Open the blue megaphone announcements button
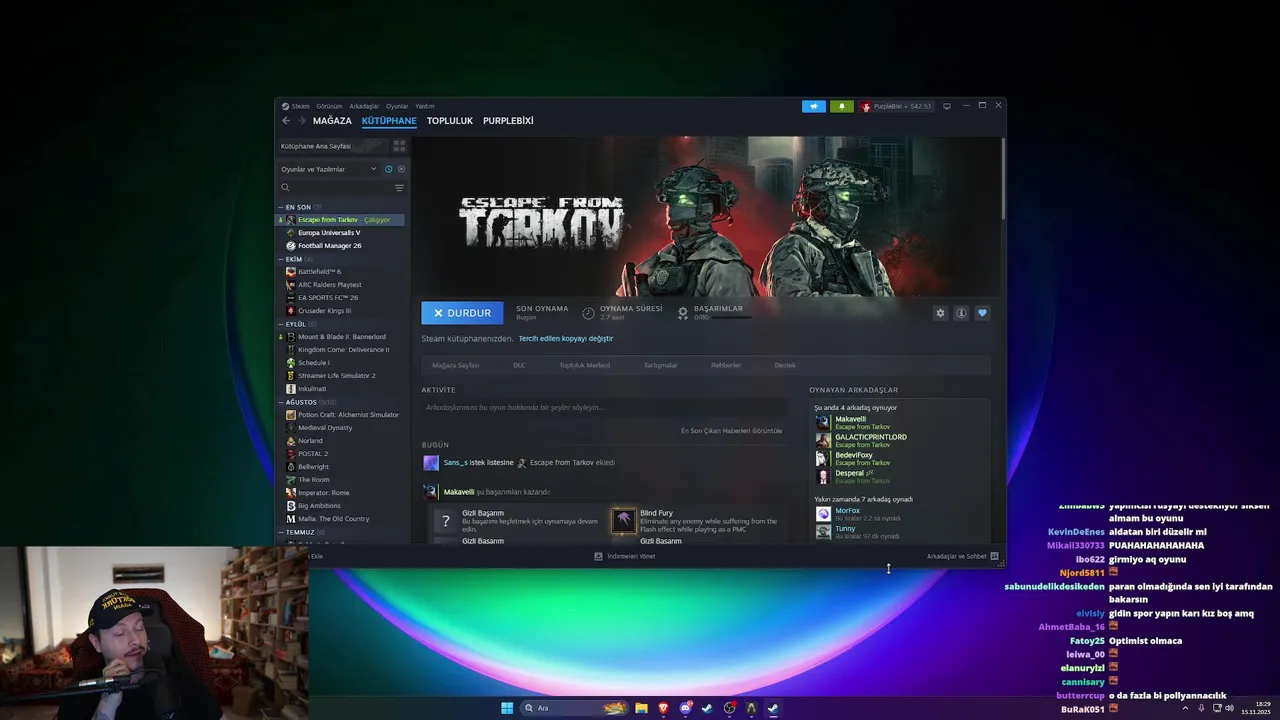 point(814,106)
